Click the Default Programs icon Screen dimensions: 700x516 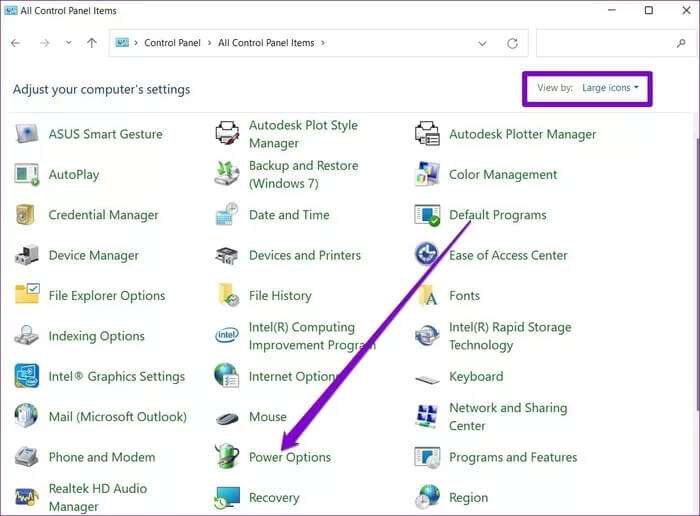427,215
